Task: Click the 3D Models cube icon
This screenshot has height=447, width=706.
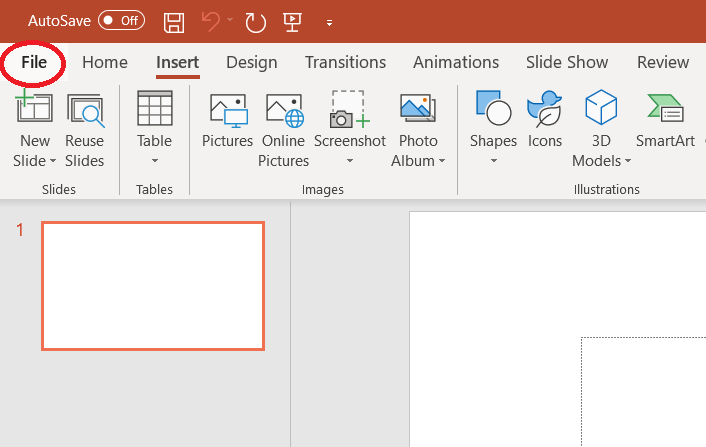Action: pyautogui.click(x=601, y=107)
